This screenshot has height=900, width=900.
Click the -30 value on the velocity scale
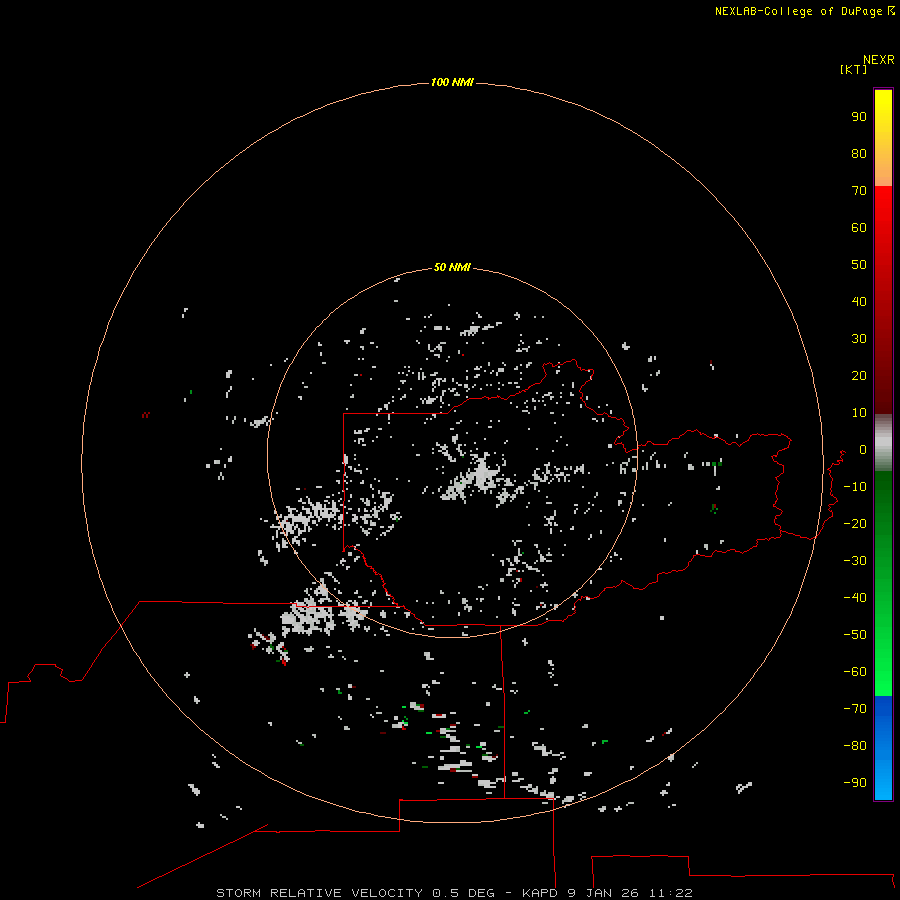coord(855,561)
